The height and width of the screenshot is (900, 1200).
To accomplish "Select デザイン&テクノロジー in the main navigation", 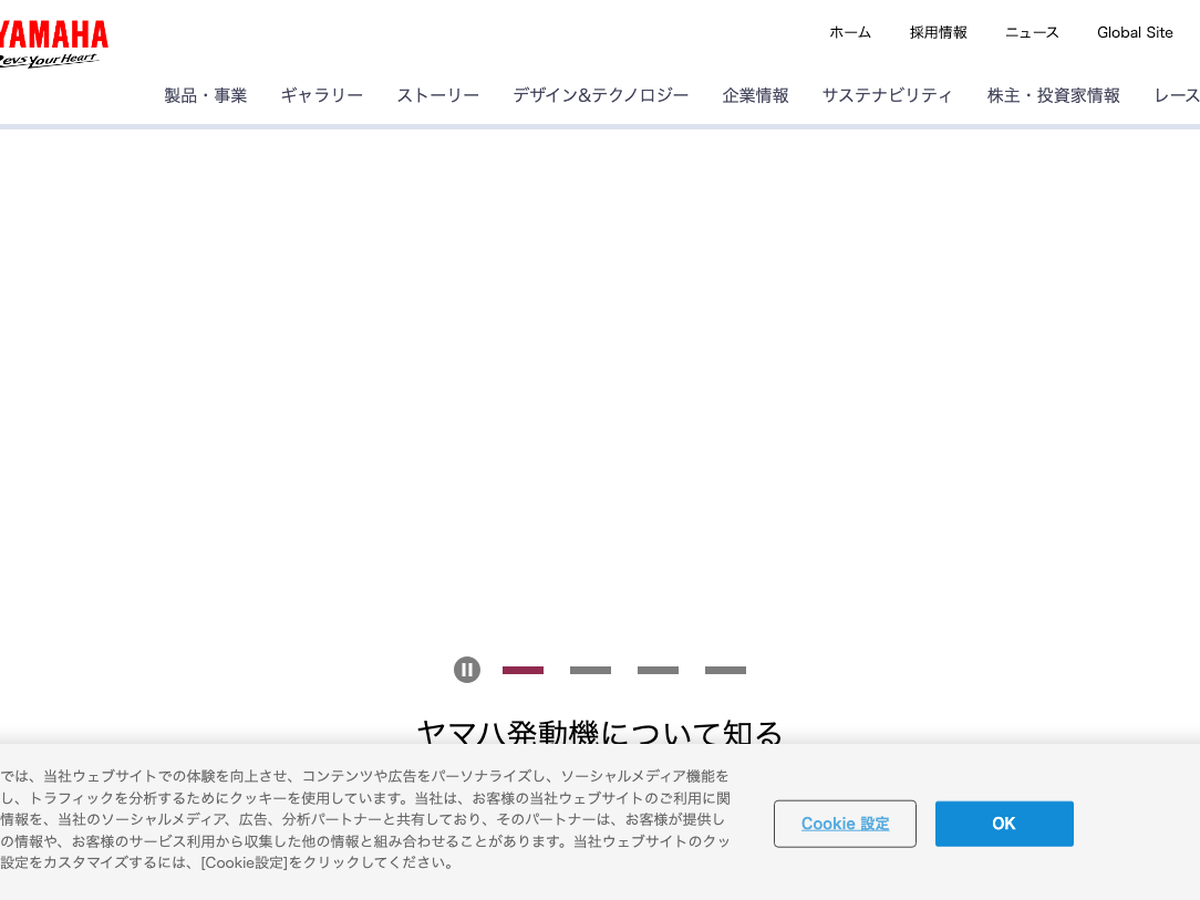I will pyautogui.click(x=600, y=96).
